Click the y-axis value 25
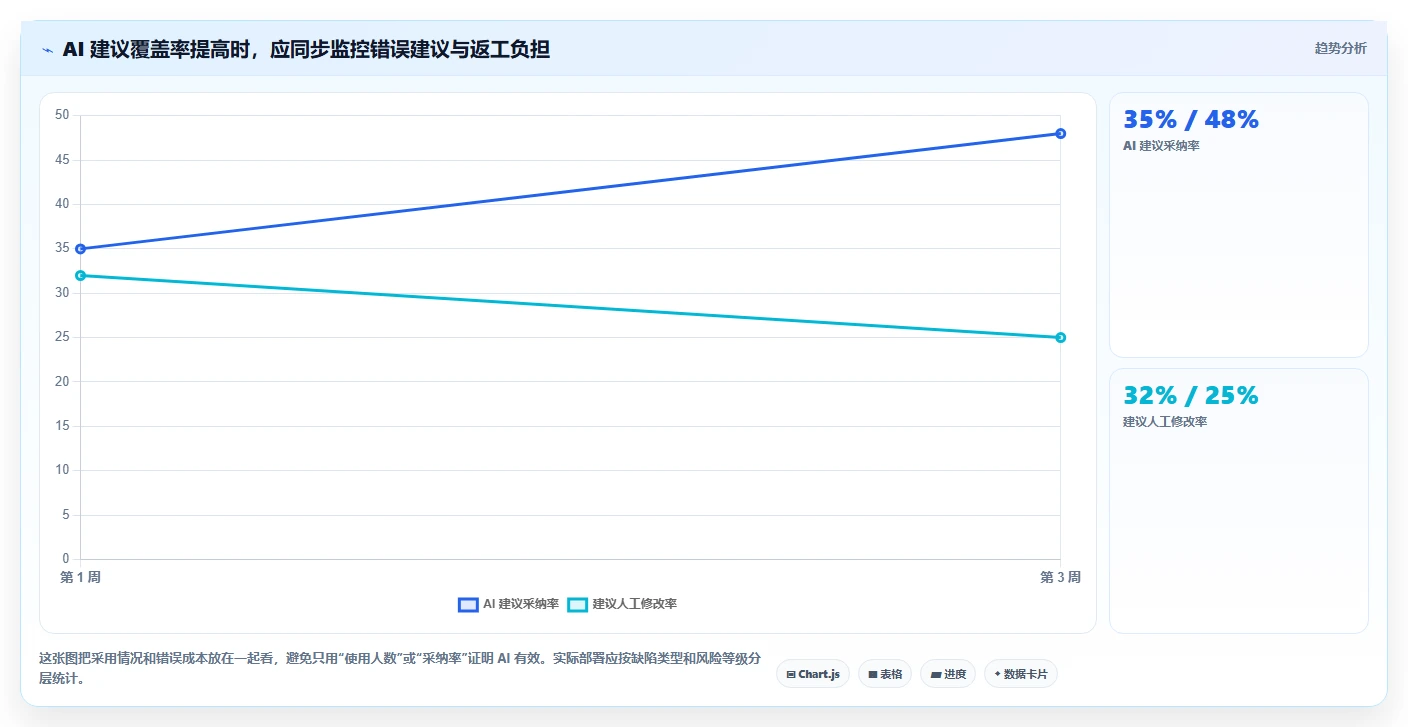Viewport: 1408px width, 727px height. [62, 337]
